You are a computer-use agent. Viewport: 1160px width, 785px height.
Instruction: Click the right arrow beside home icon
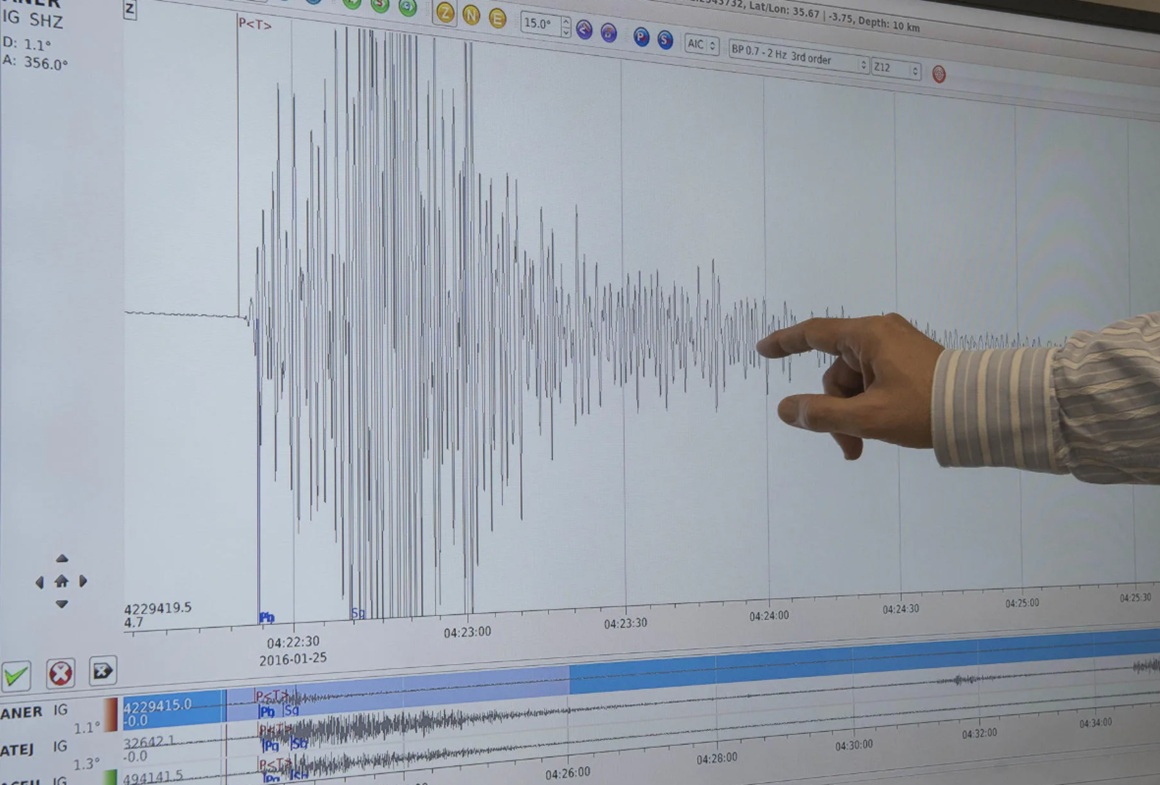pyautogui.click(x=84, y=581)
